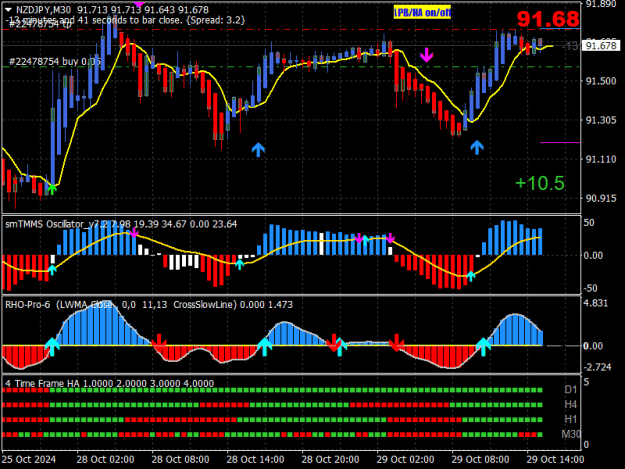
Task: Select the '#22478754 buy 0.05' order label
Action: (55, 62)
